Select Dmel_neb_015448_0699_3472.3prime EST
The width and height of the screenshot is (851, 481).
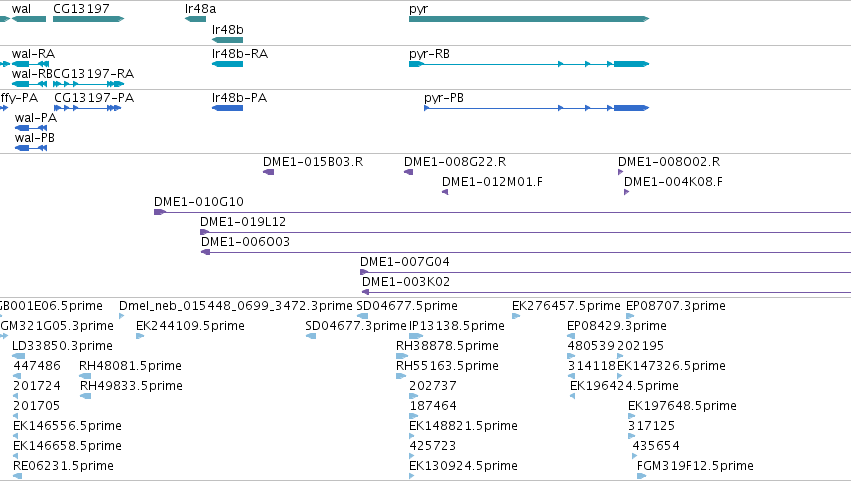122,316
